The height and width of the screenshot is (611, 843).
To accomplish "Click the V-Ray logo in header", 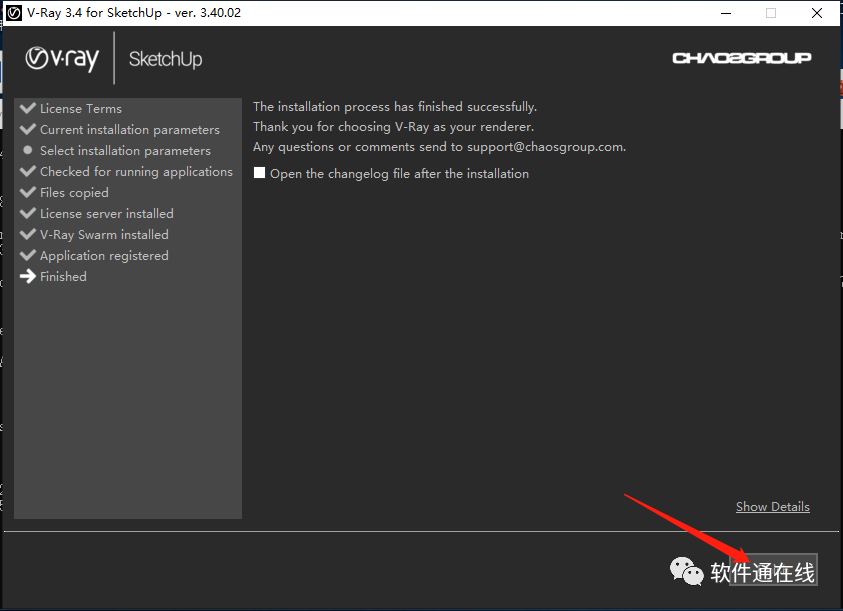I will tap(62, 59).
